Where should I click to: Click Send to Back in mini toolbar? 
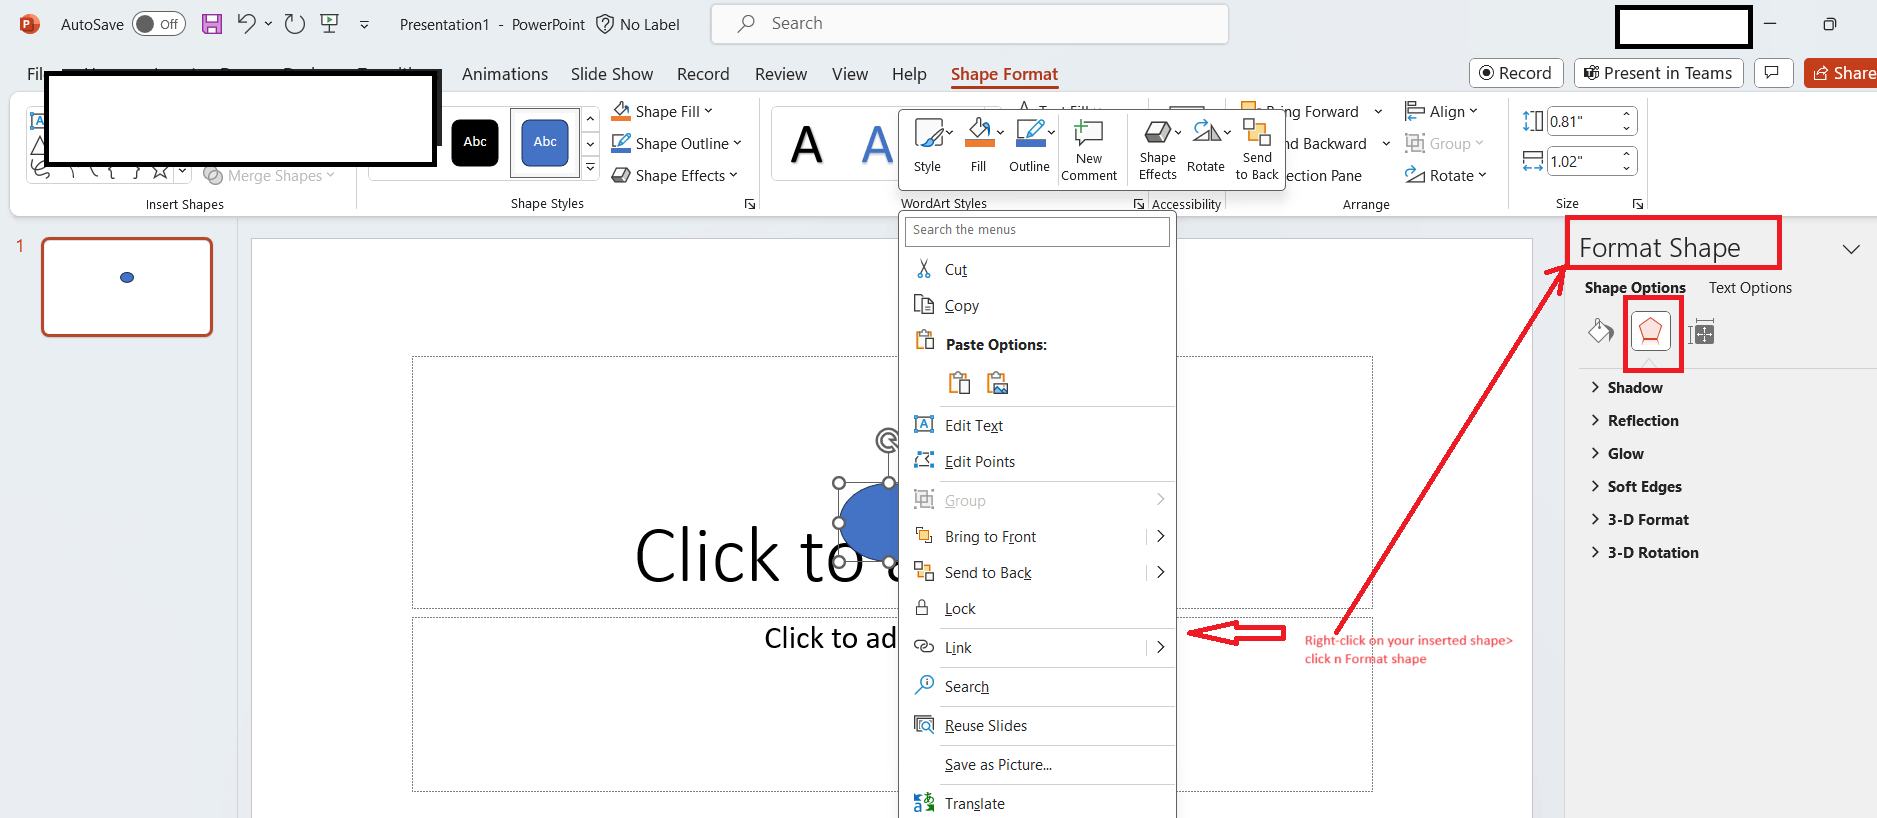(x=1257, y=150)
